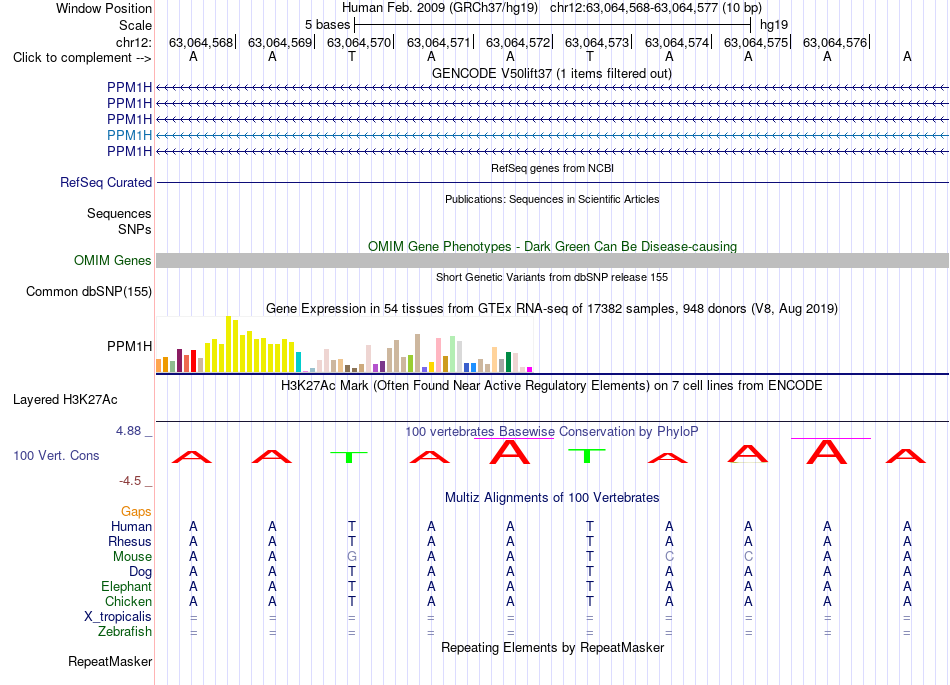Screen dimensions: 950x685
Task: Click the '5 bases' scale bar label
Action: click(x=327, y=25)
